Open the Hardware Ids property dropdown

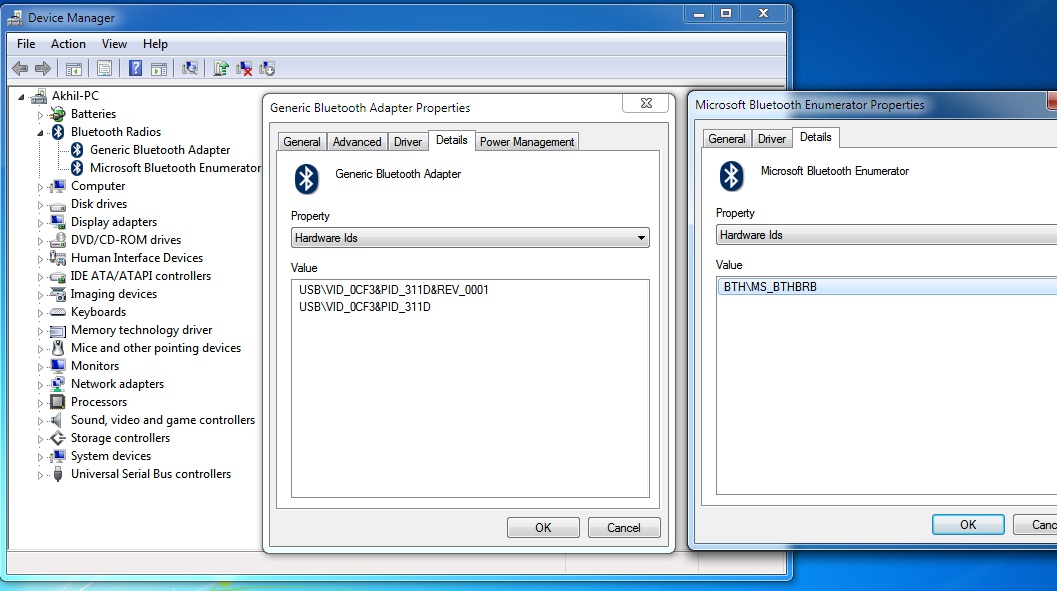coord(470,238)
